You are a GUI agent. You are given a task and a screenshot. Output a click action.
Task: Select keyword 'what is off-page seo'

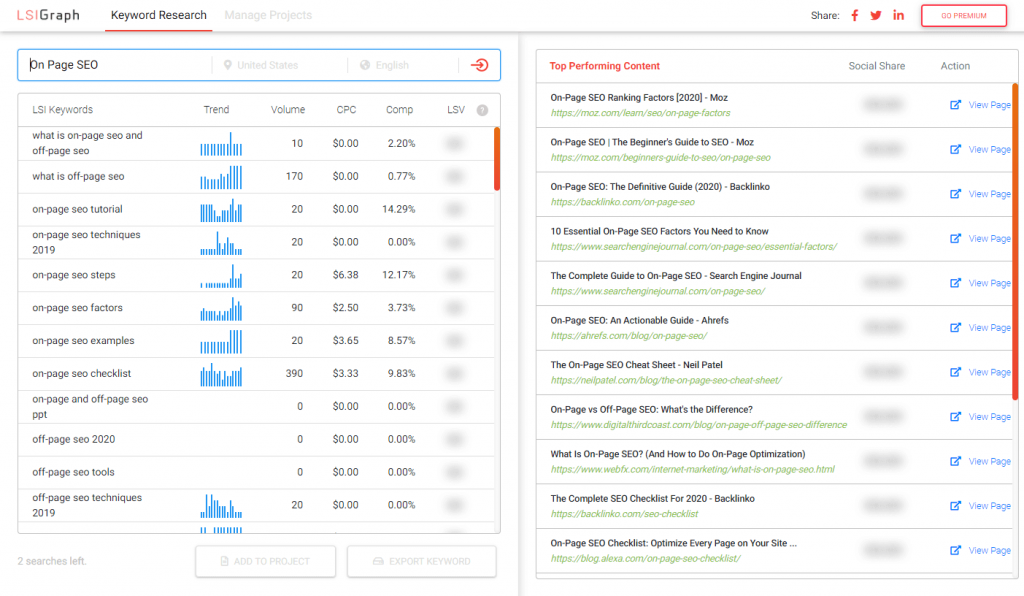pyautogui.click(x=78, y=176)
